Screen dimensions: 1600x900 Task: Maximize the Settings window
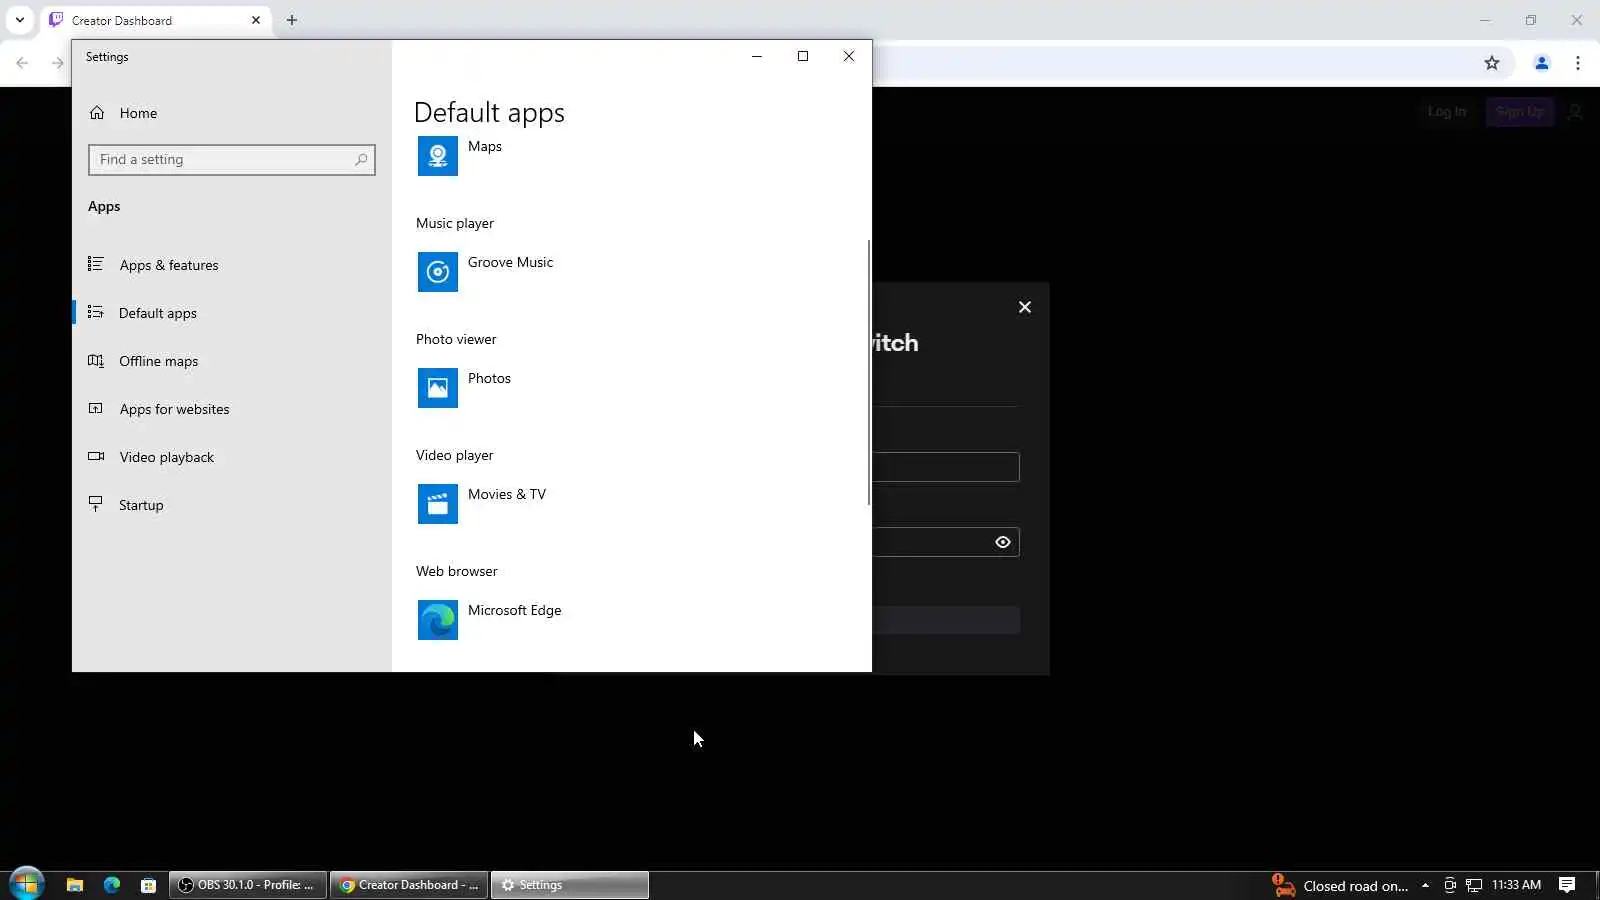(803, 56)
